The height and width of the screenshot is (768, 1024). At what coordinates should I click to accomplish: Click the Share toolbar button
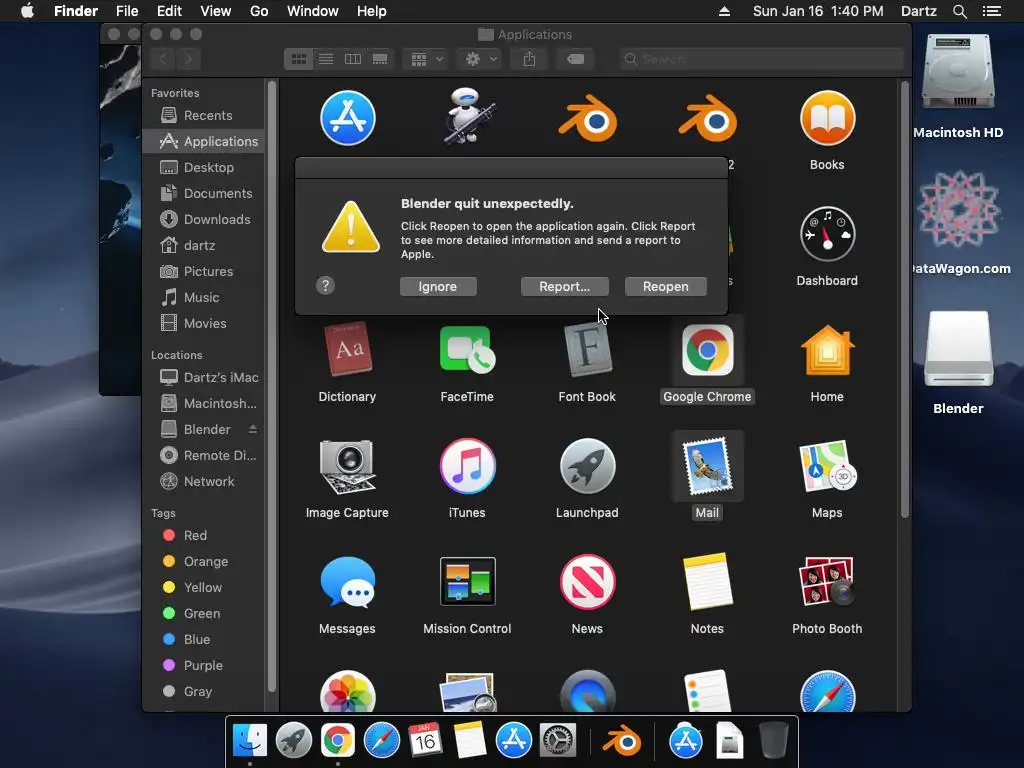pos(529,59)
